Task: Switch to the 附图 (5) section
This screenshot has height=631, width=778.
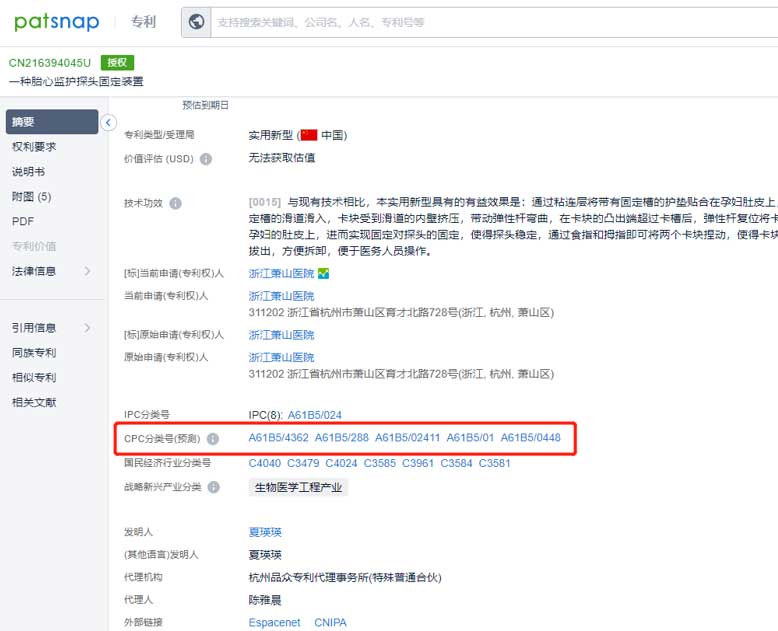Action: pos(32,197)
